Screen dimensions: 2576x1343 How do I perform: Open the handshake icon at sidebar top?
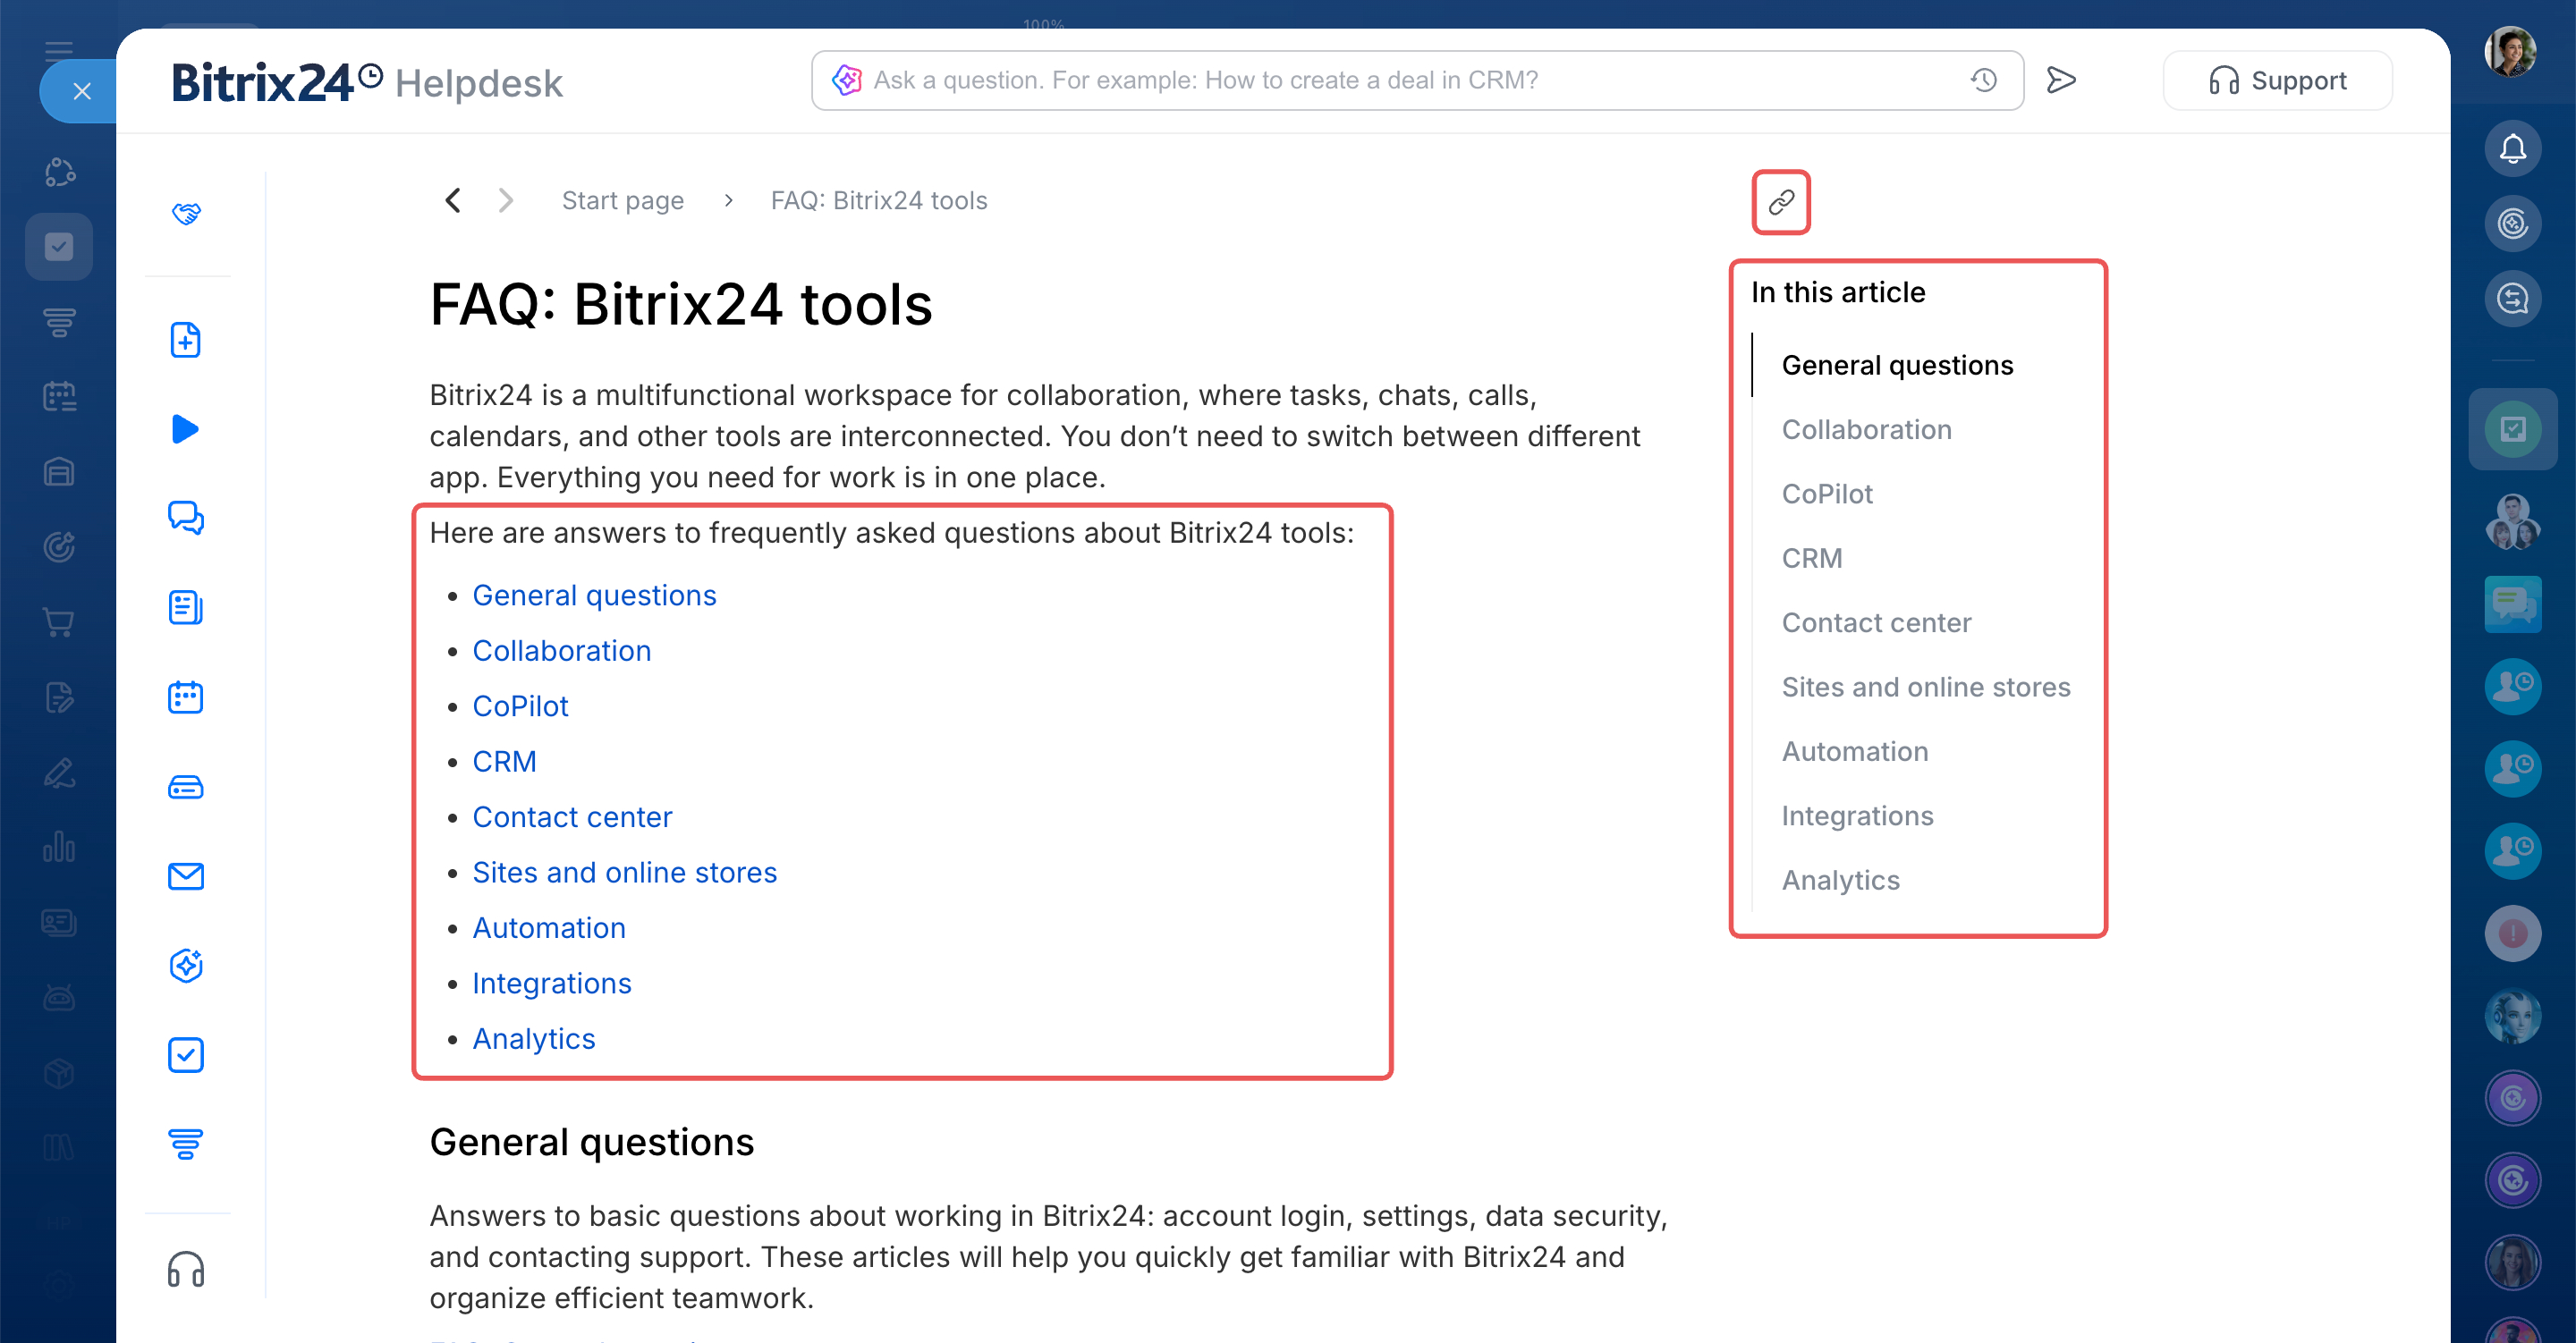[186, 213]
